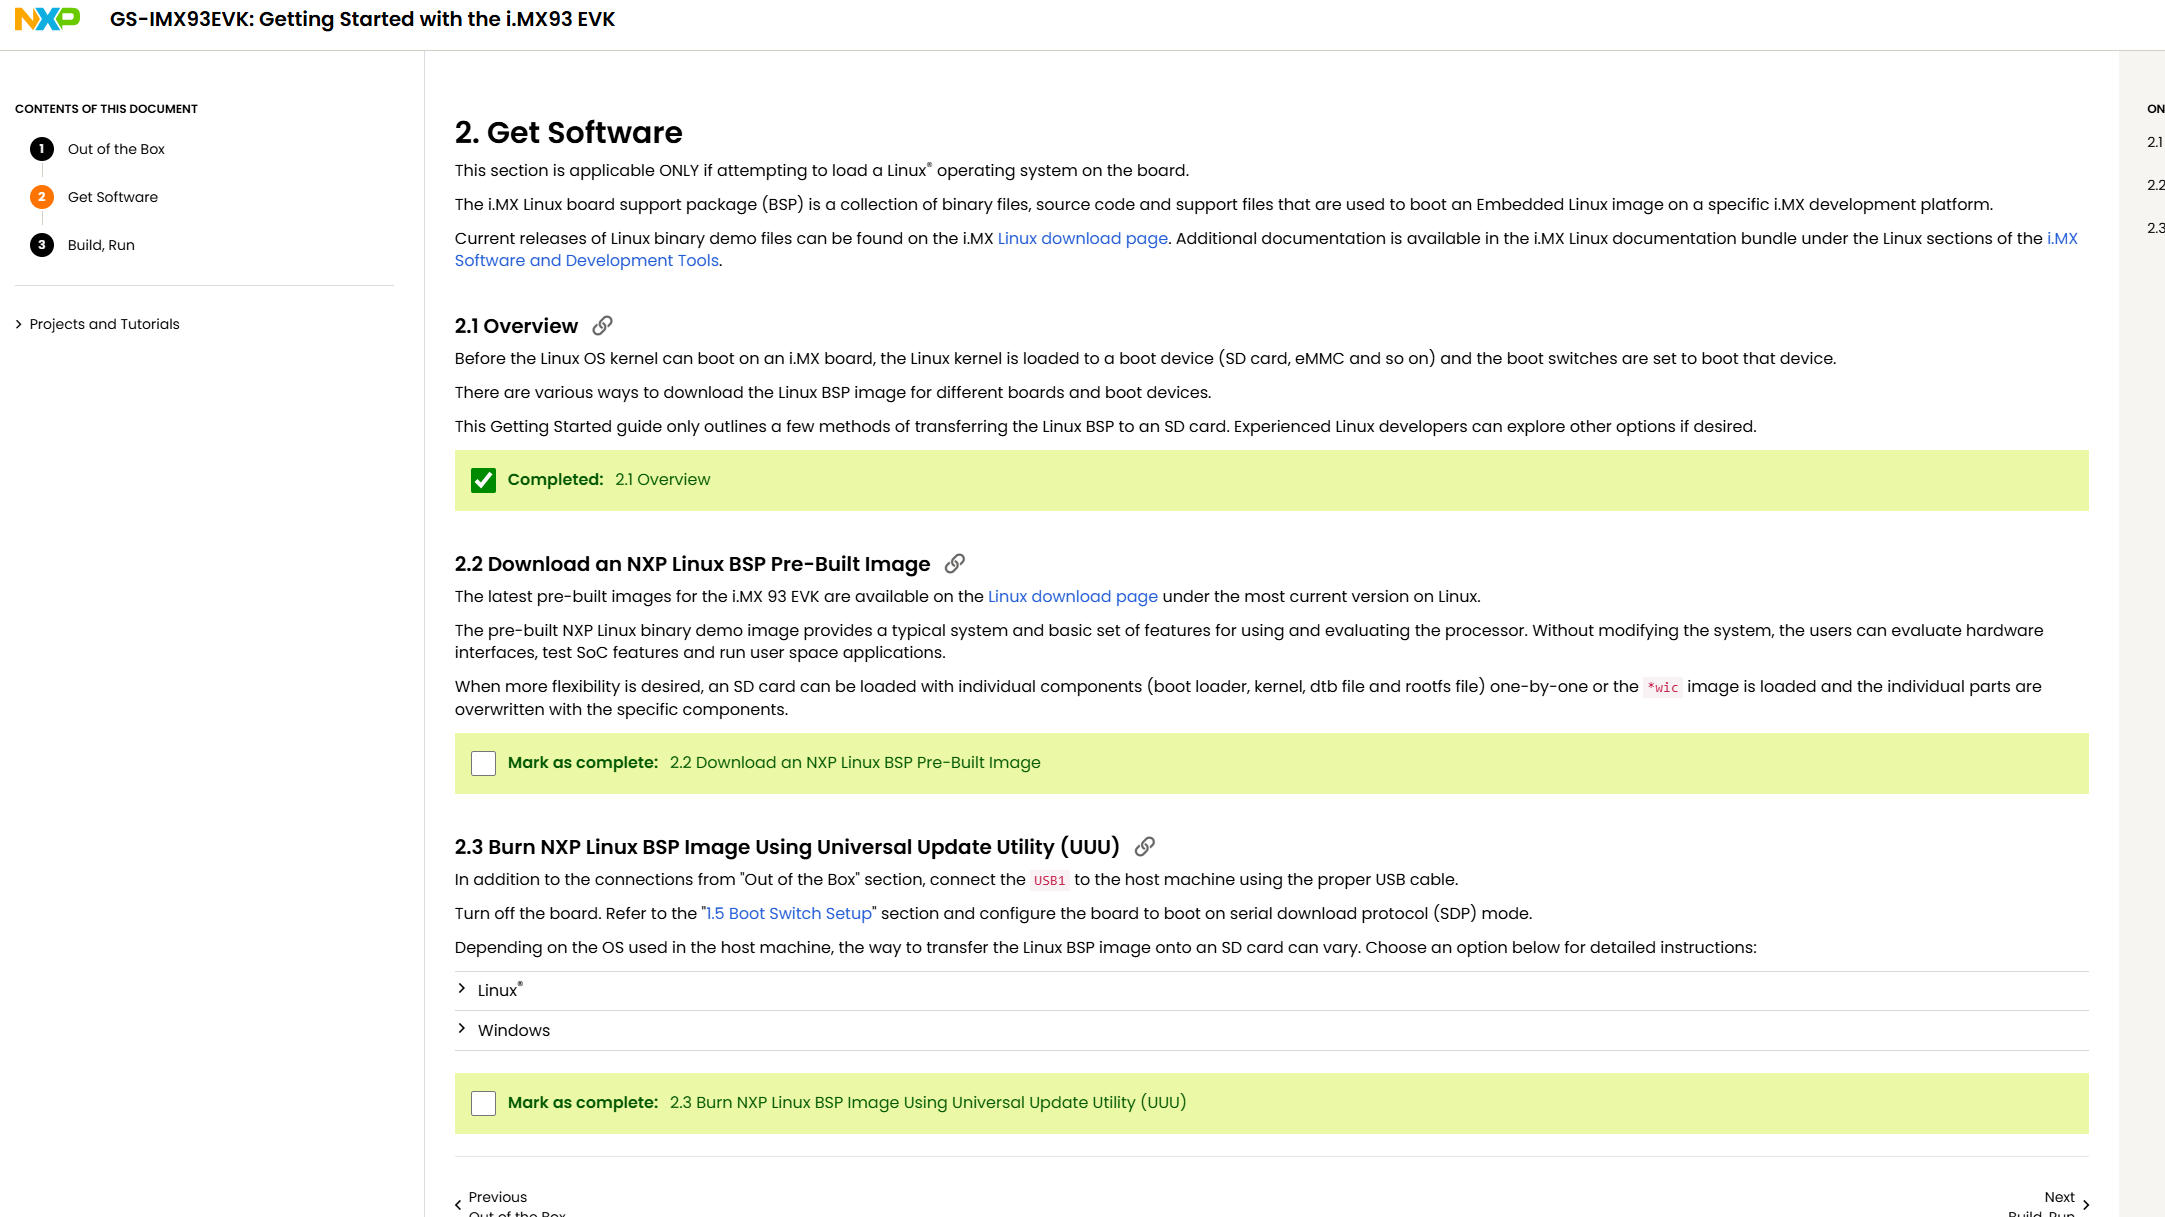Open the 1.5 Boot Switch Setup link

[x=788, y=913]
